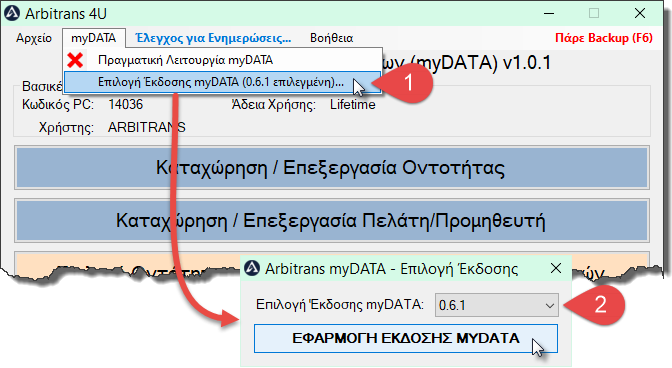This screenshot has width=672, height=368.
Task: Click the Επιλογή Έκδοσης myDATA: label
Action: tap(340, 305)
